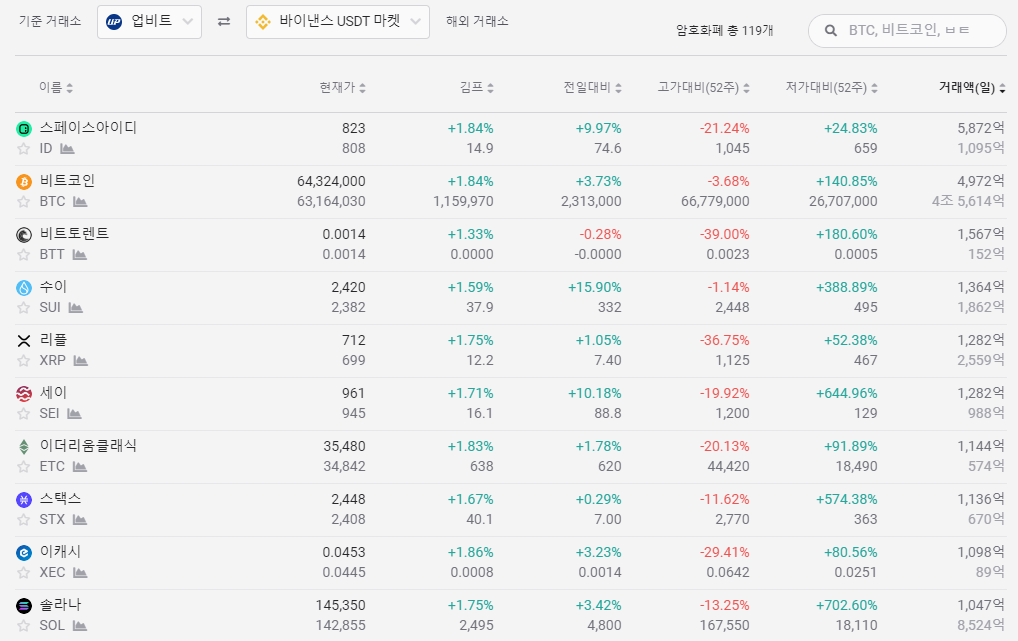The image size is (1018, 641).
Task: Favorite SUI with its star
Action: tap(23, 308)
